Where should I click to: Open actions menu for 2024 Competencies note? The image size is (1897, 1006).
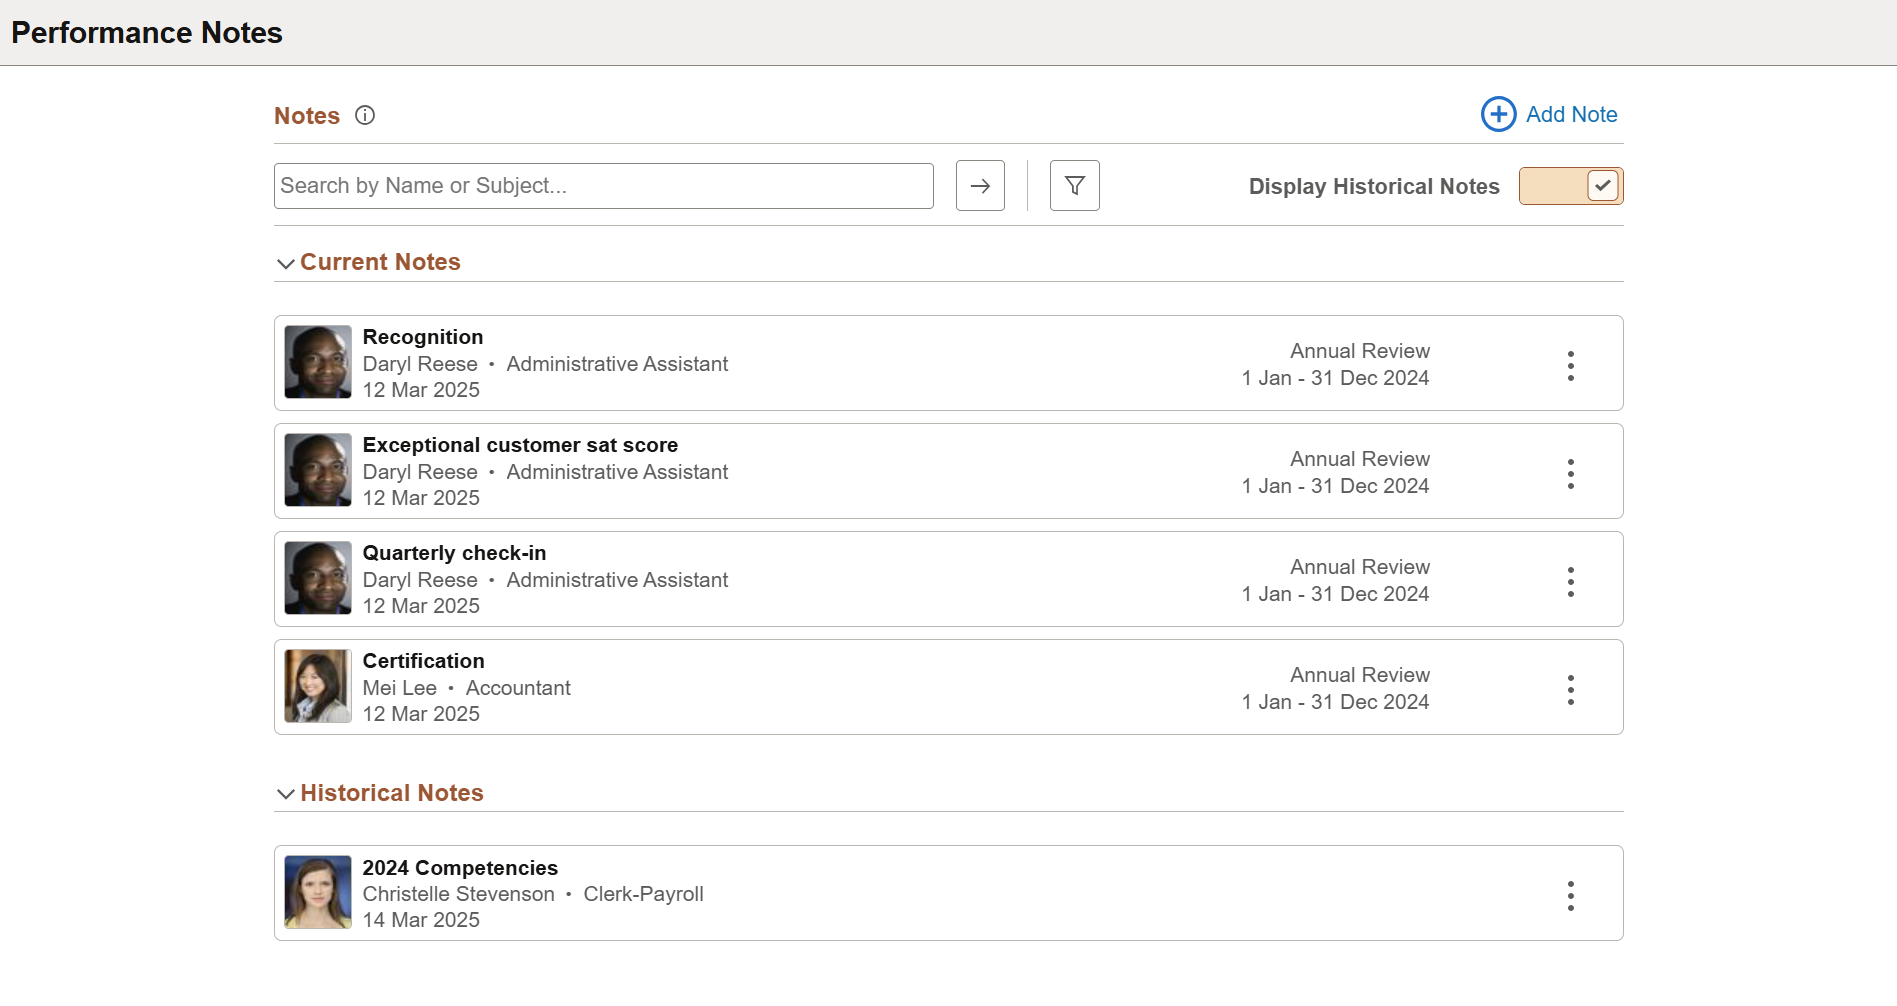(x=1571, y=896)
